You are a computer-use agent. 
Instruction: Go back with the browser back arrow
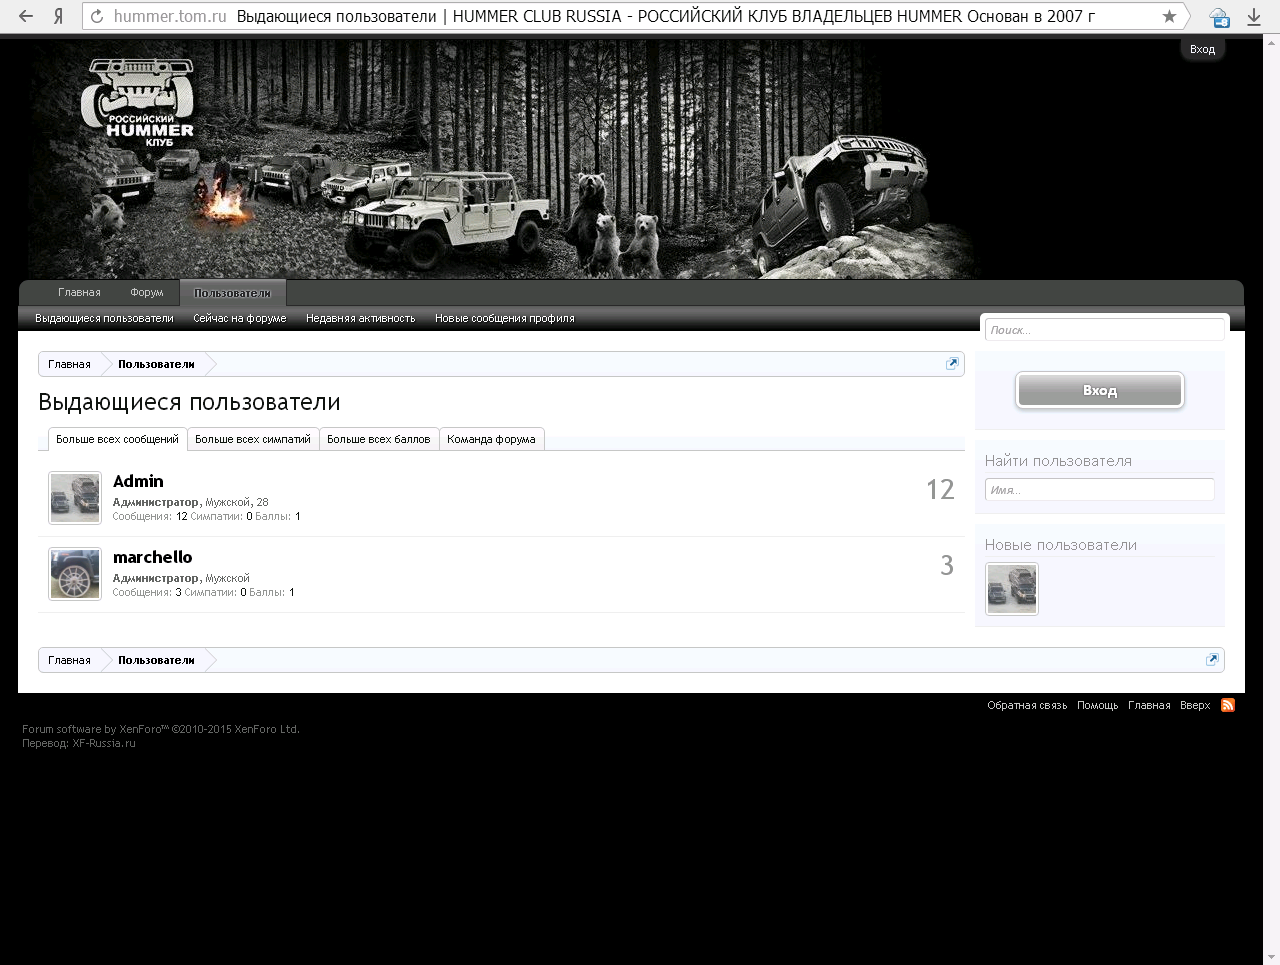tap(26, 16)
